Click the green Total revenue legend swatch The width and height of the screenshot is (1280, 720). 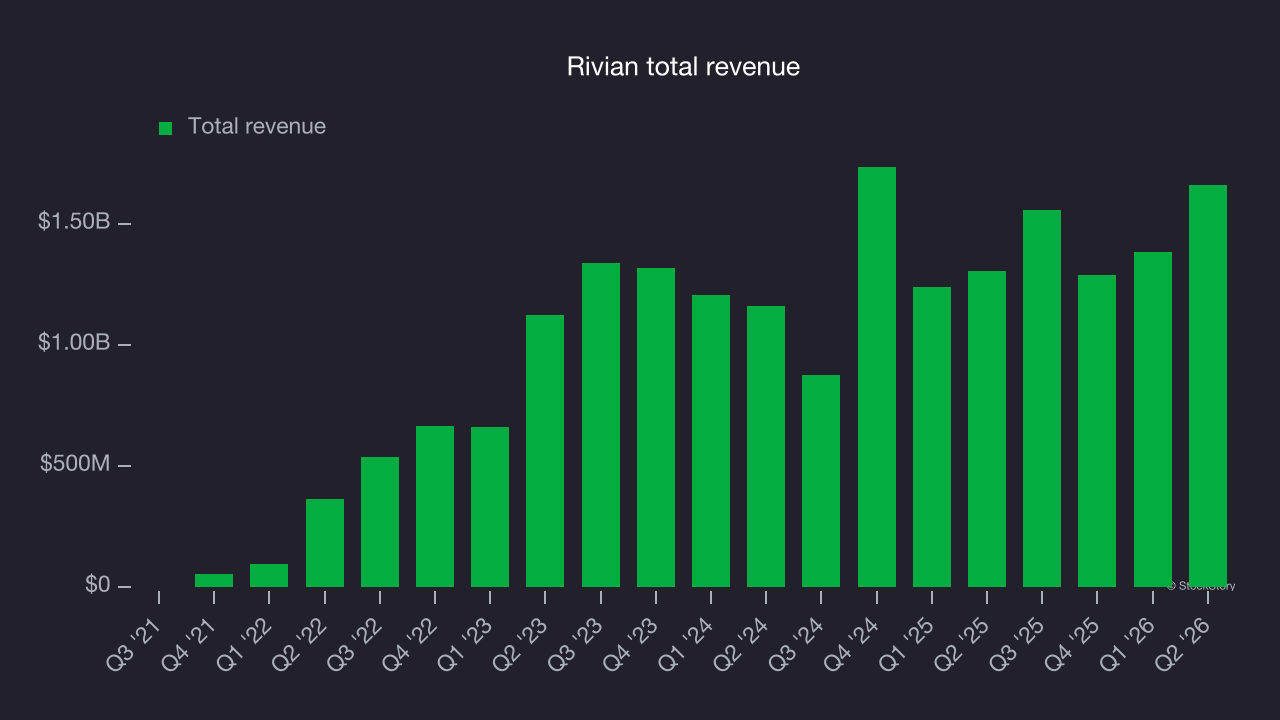coord(166,128)
